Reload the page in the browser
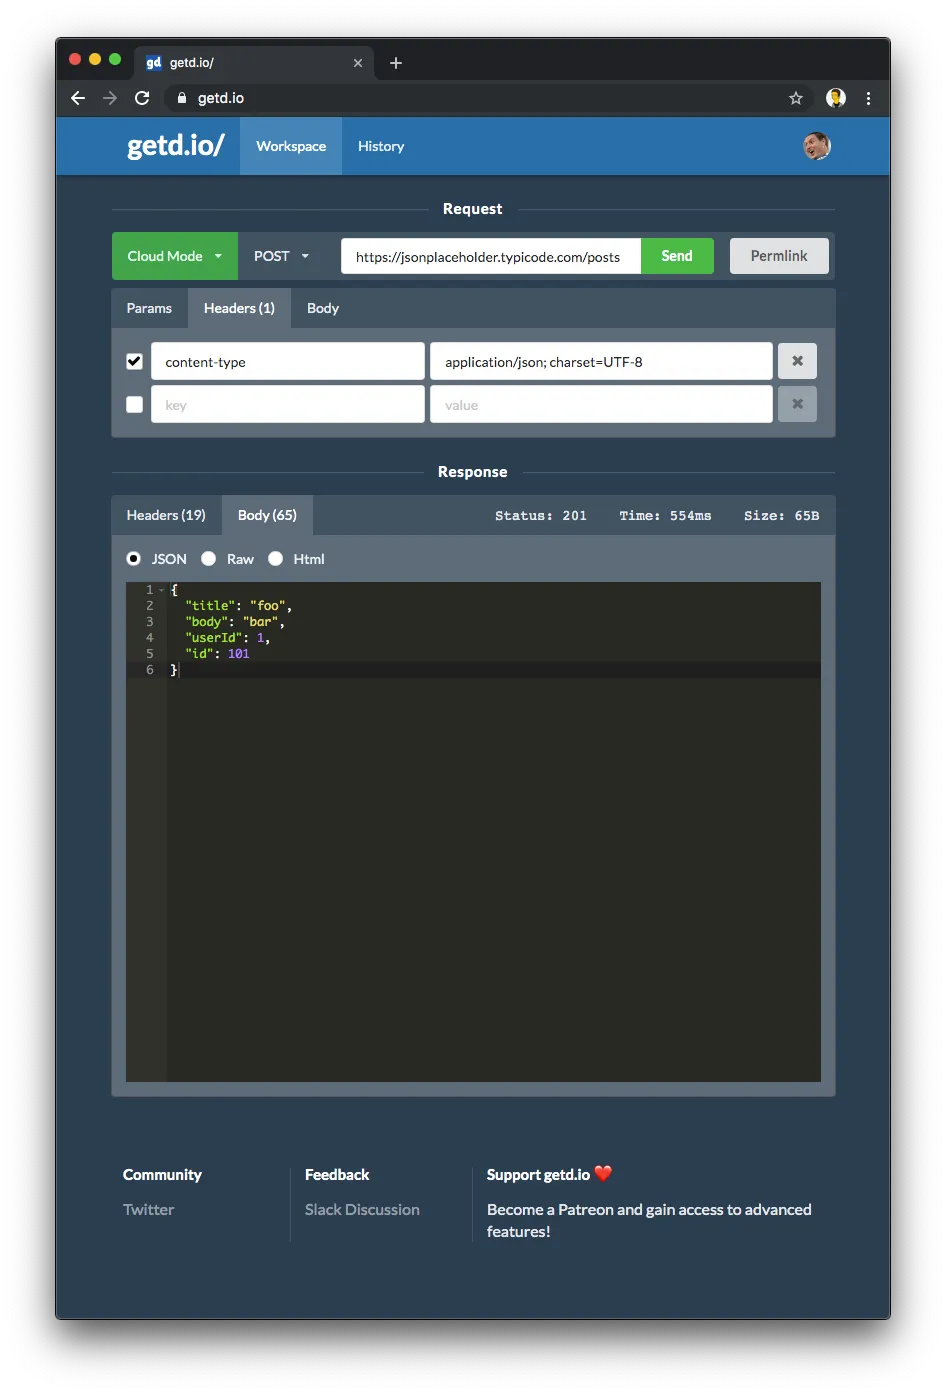This screenshot has height=1393, width=946. [142, 98]
